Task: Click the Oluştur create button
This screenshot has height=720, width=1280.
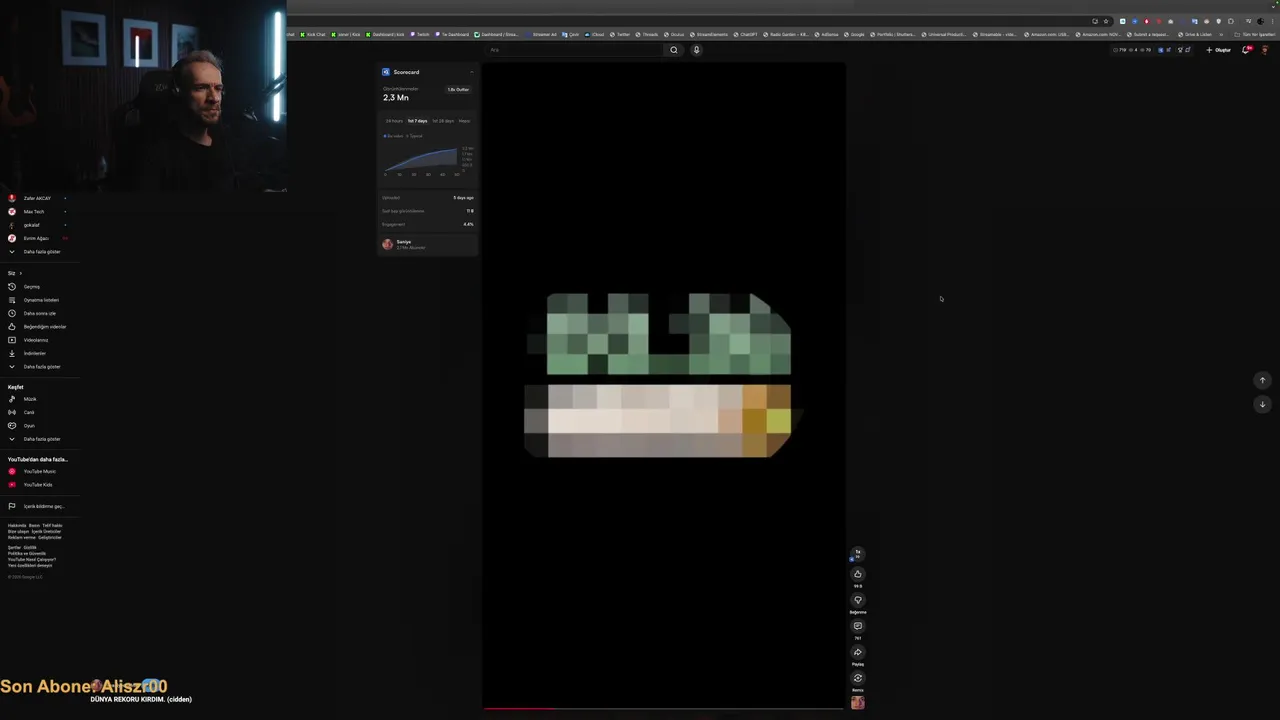Action: pos(1218,50)
